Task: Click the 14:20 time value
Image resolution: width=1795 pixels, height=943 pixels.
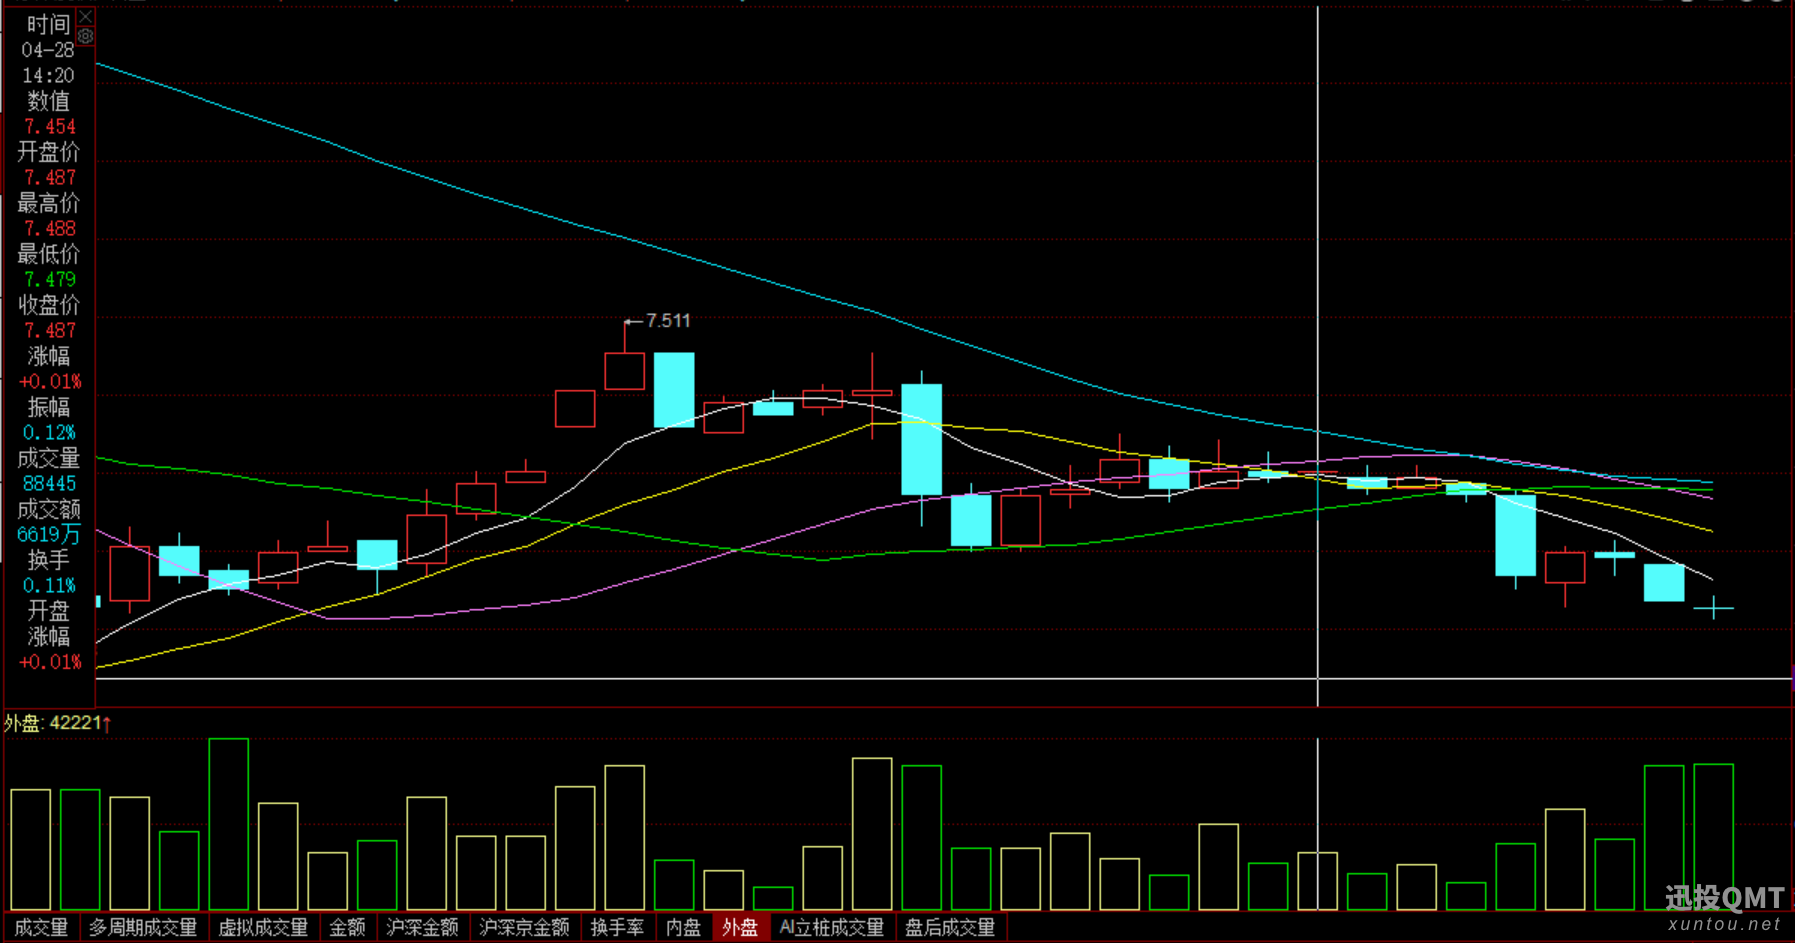Action: coord(48,76)
